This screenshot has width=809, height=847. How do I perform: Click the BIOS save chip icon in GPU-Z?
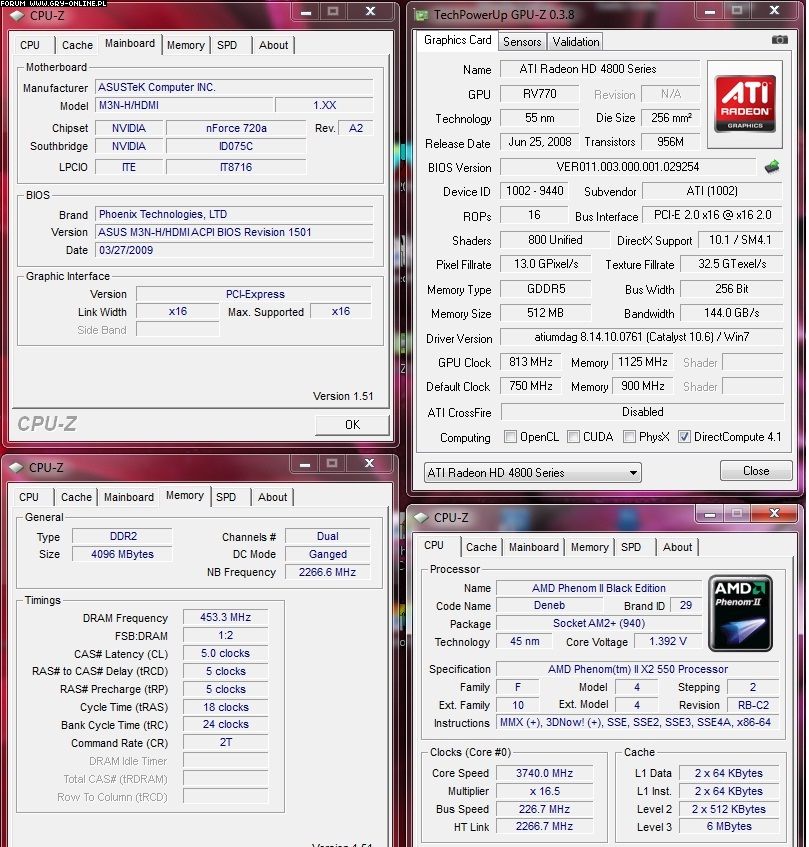pyautogui.click(x=772, y=166)
